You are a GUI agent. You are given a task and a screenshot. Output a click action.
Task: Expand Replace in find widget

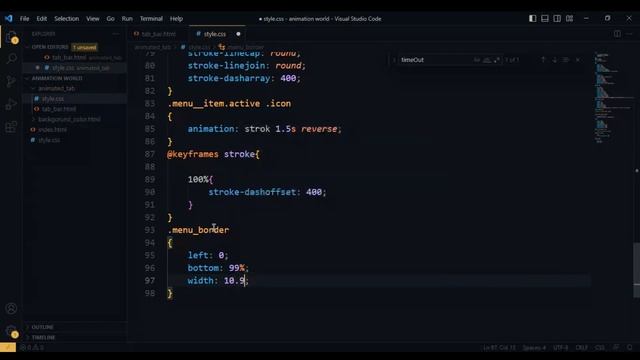(394, 60)
